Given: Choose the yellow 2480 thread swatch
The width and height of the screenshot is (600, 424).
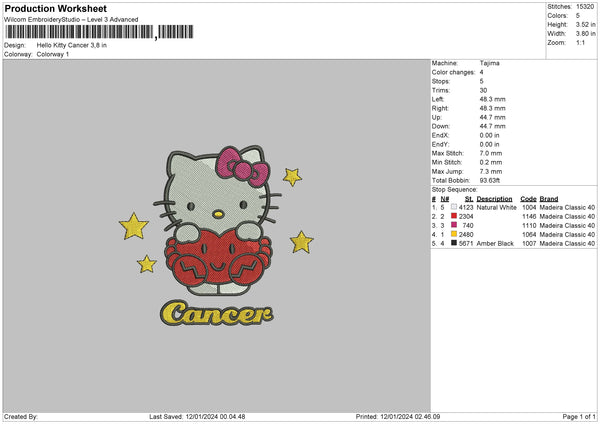Looking at the screenshot, I should pos(455,234).
